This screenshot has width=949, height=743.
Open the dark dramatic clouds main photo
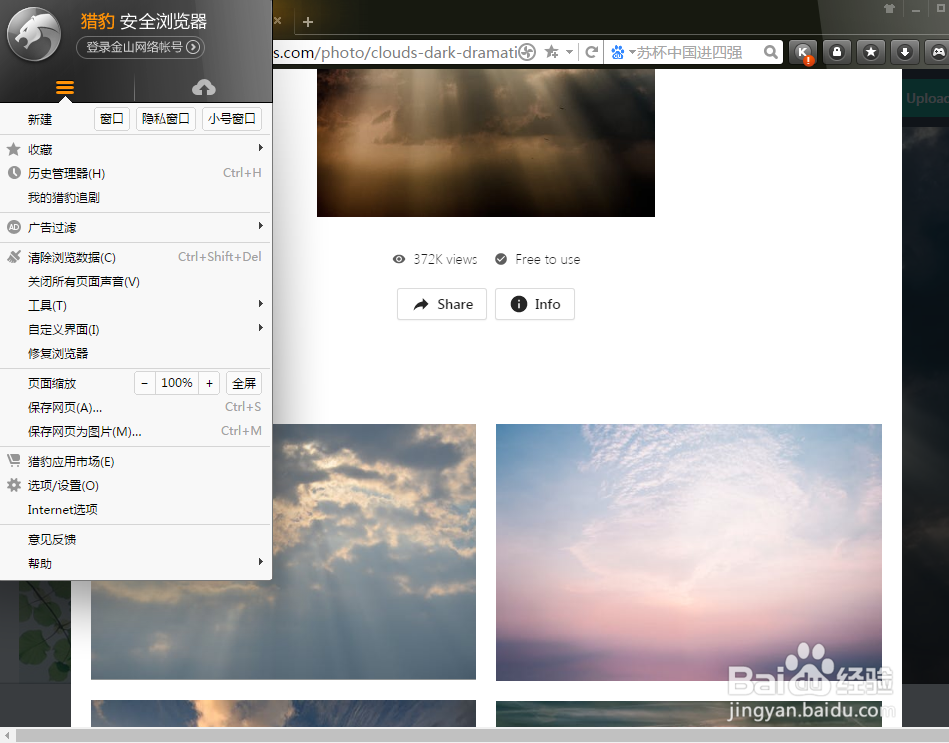coord(486,142)
